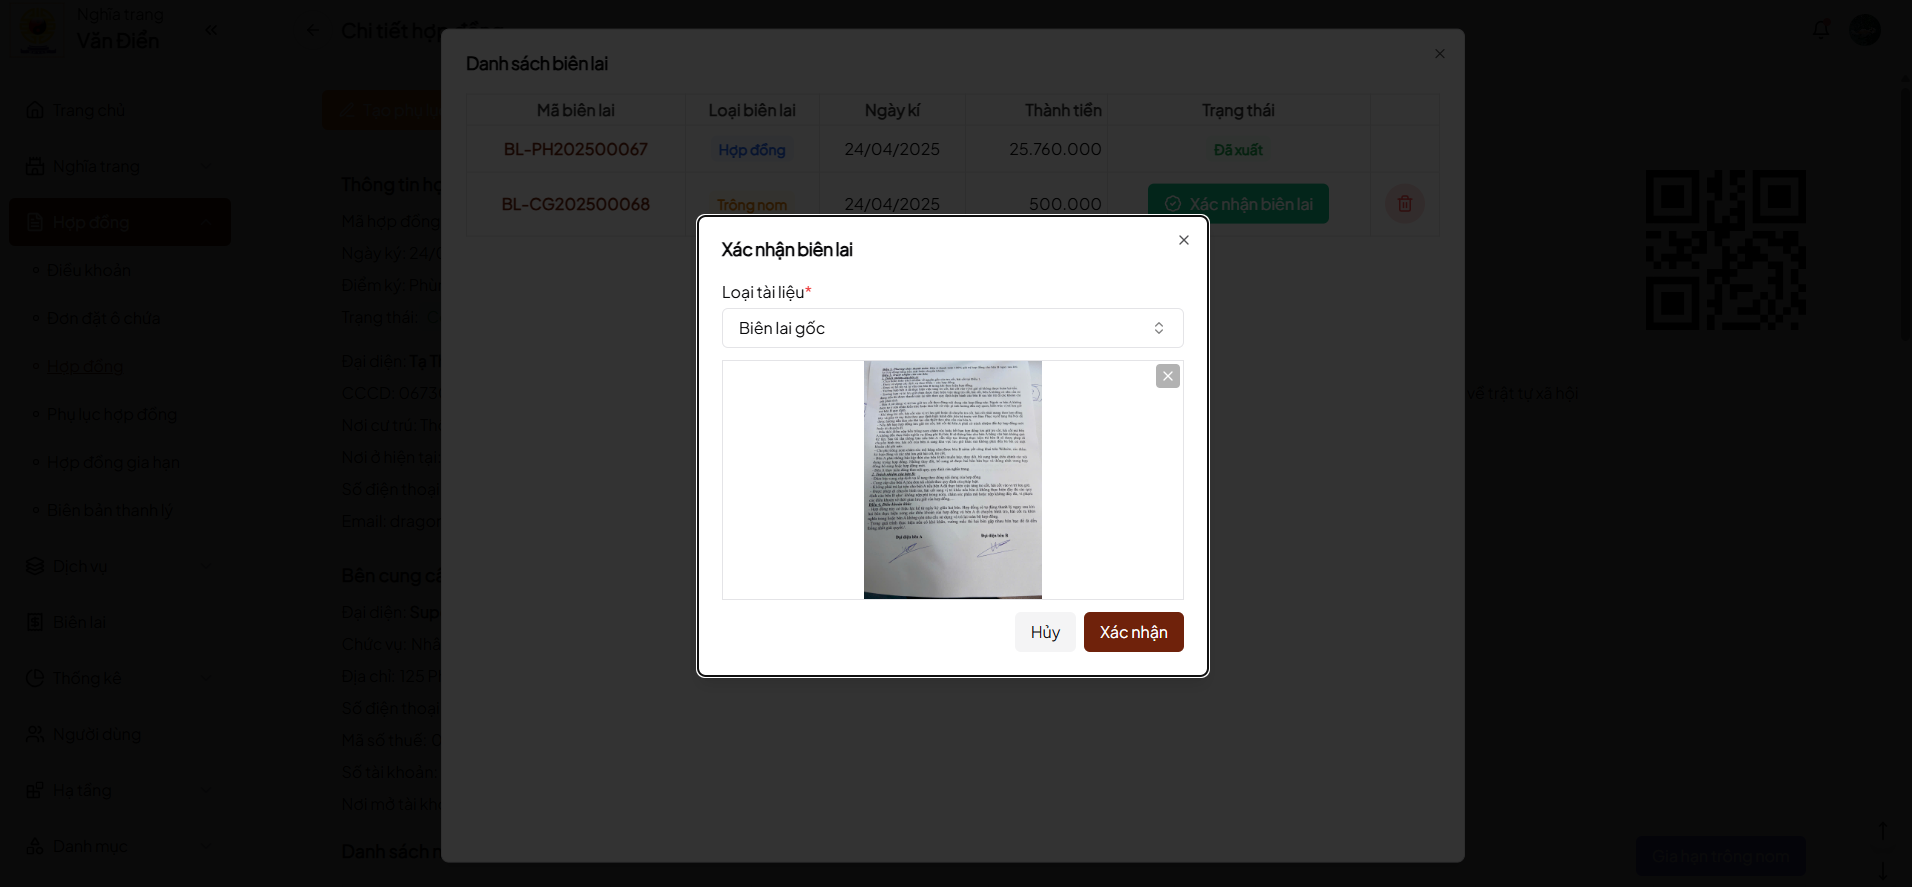Open receipt BL-CG202500068 link
Viewport: 1912px width, 887px height.
click(575, 204)
